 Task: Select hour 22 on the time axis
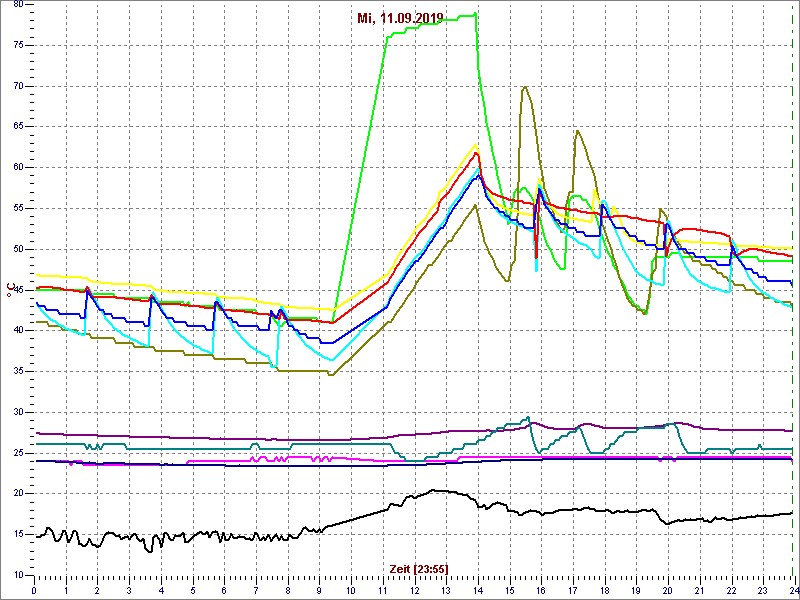tap(731, 590)
